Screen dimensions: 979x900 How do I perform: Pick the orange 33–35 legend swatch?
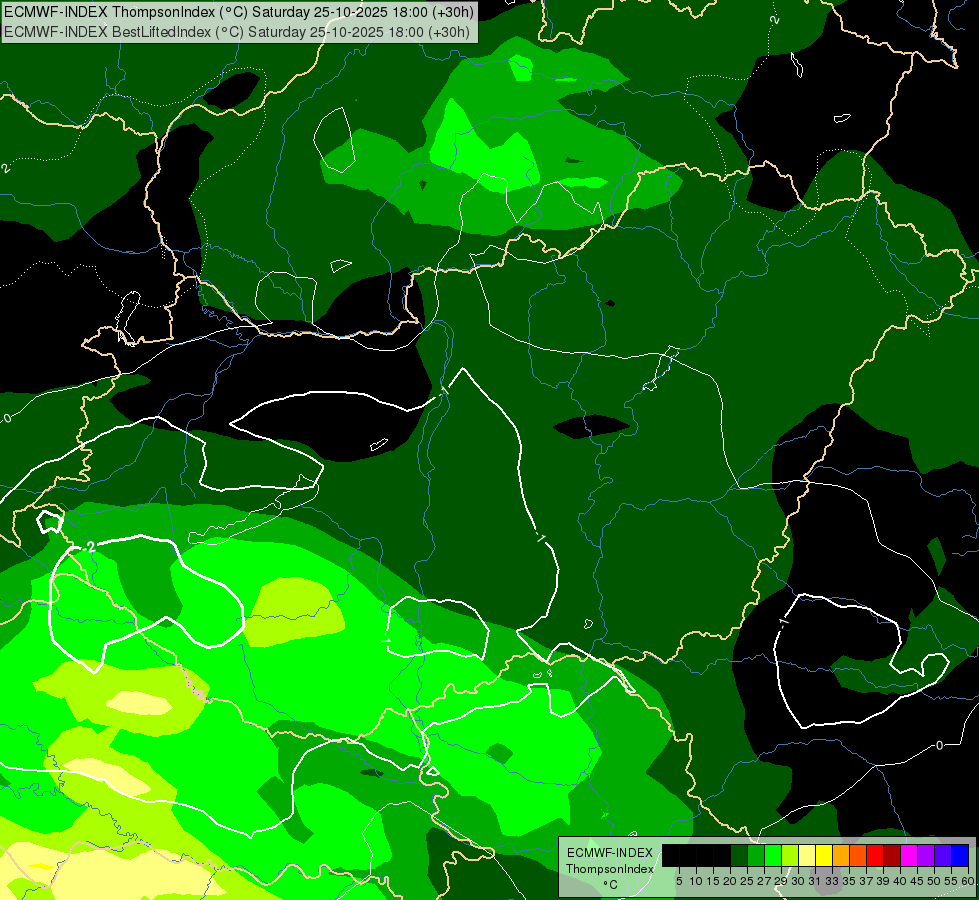pyautogui.click(x=841, y=856)
